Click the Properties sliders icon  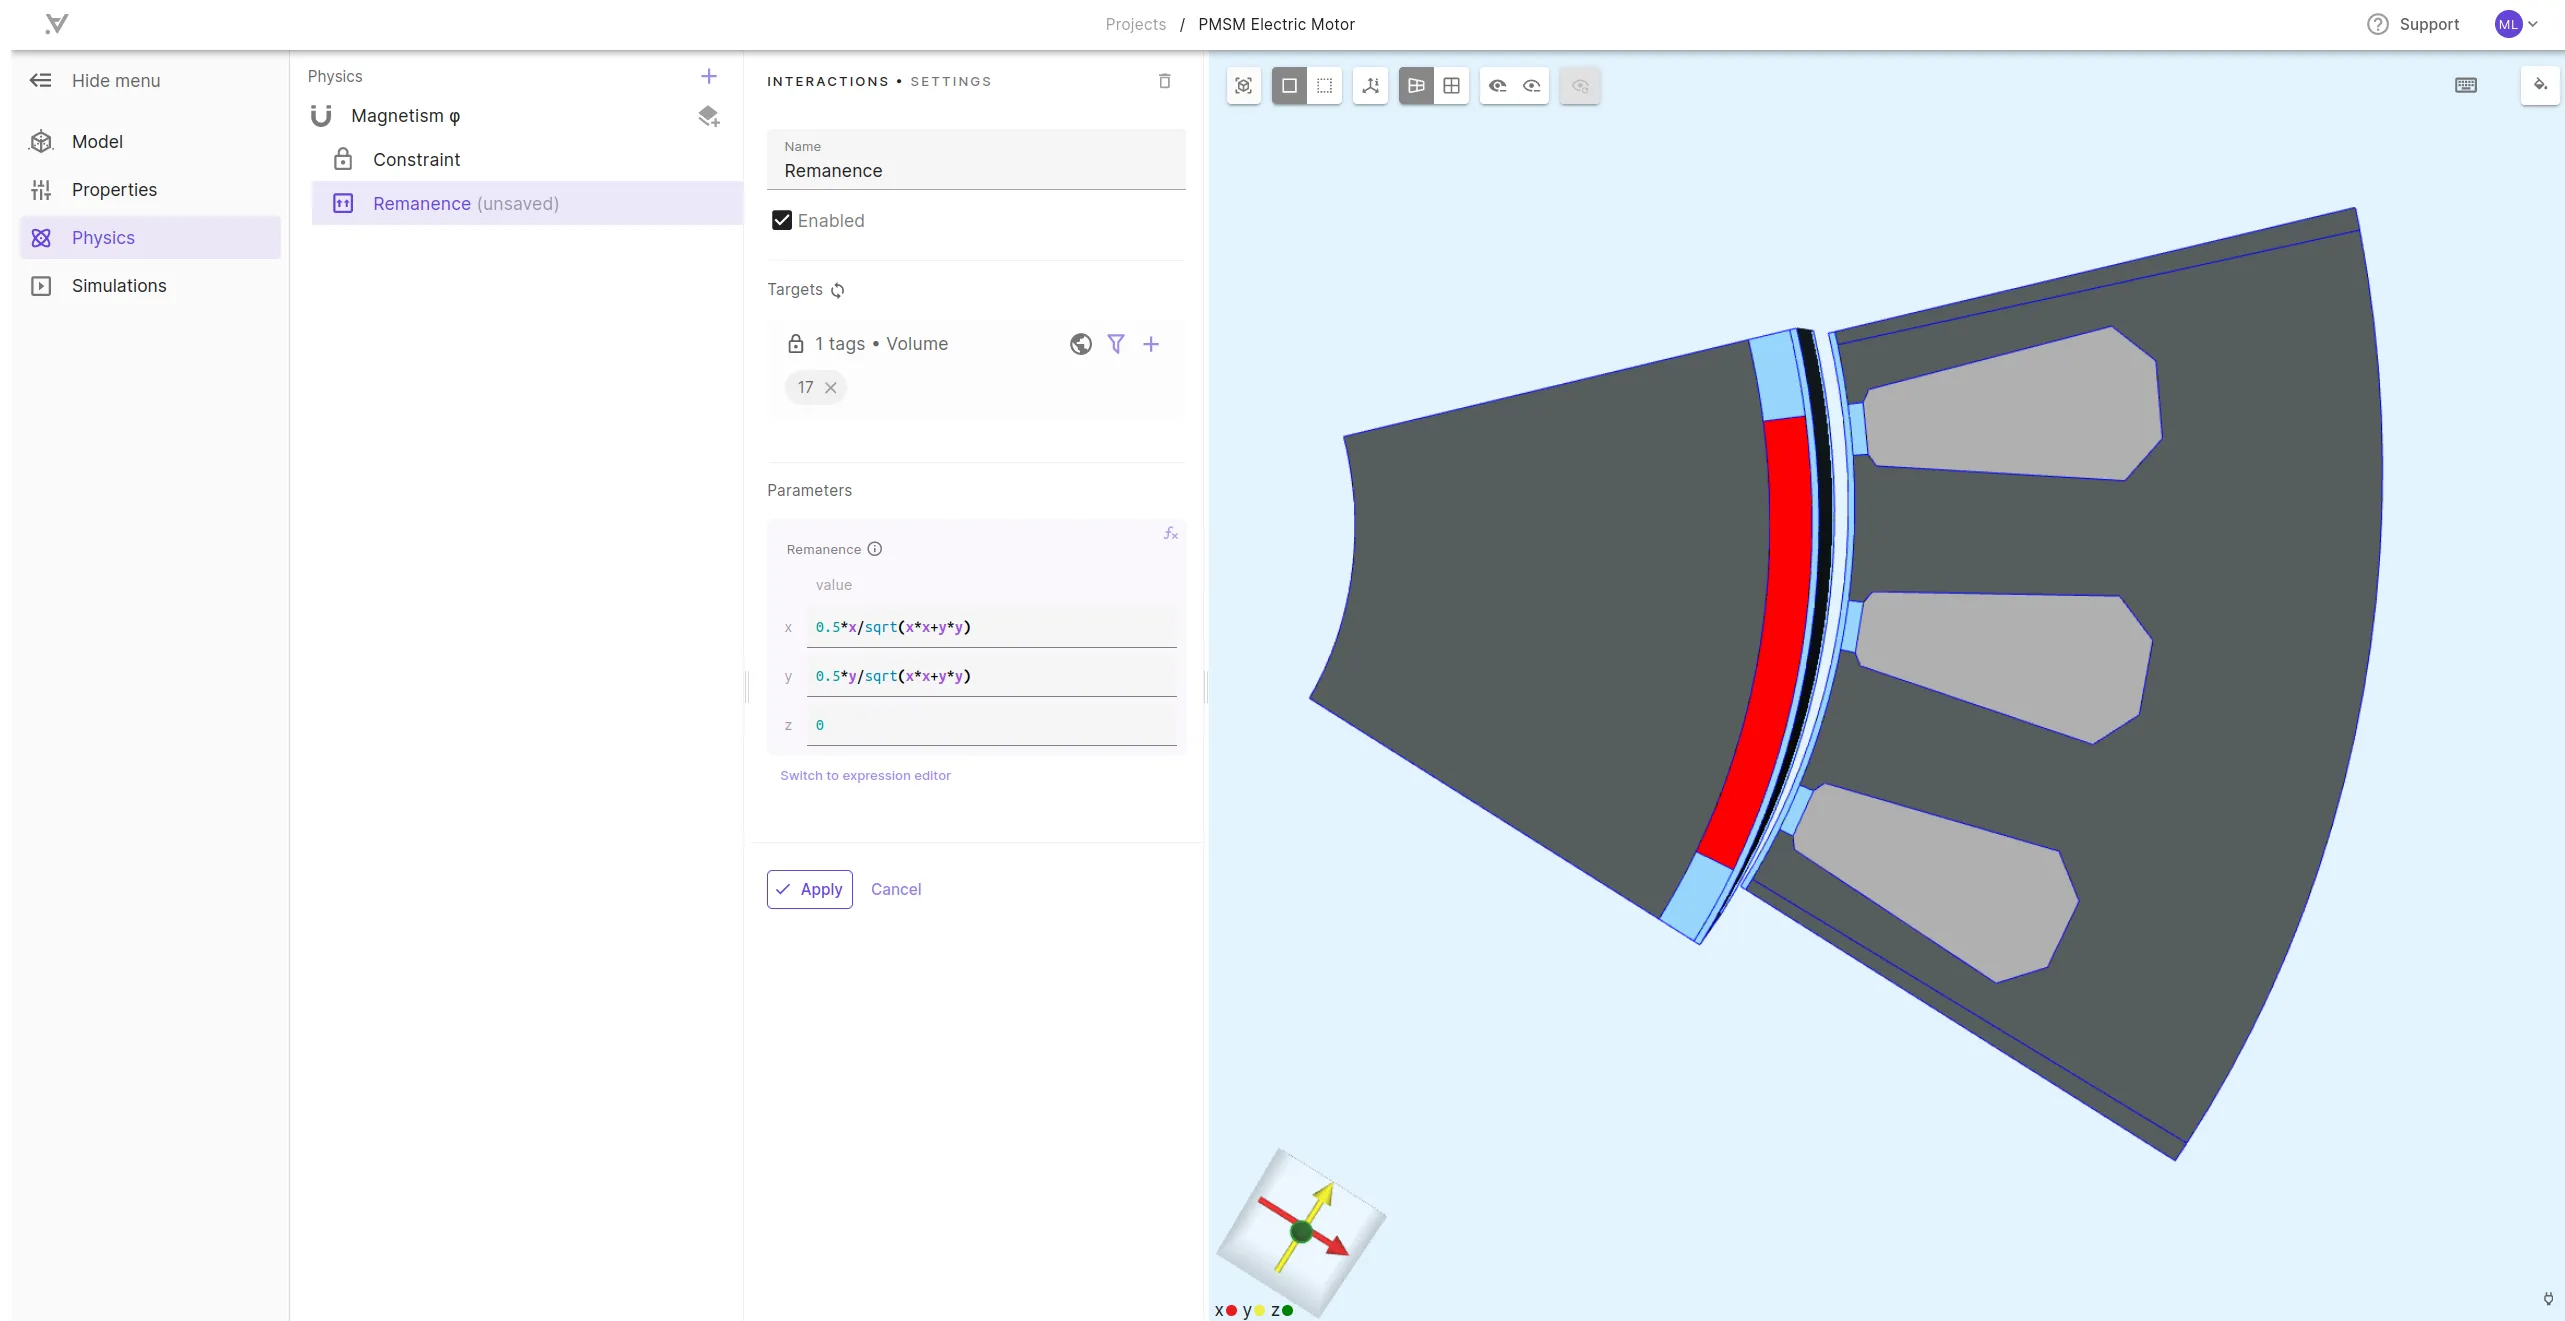point(41,190)
